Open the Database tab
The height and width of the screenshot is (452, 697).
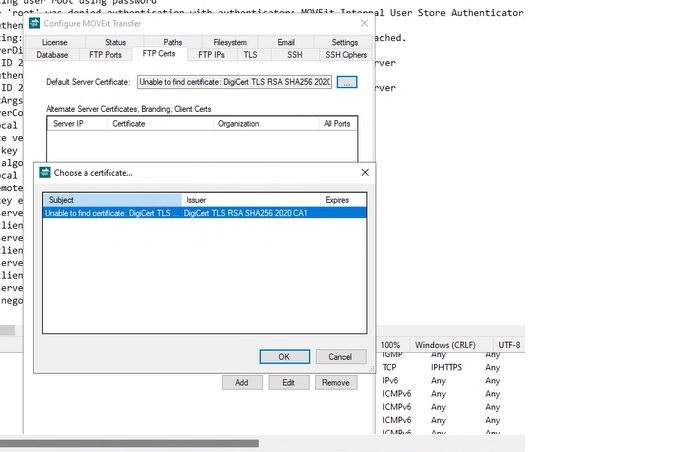(52, 55)
